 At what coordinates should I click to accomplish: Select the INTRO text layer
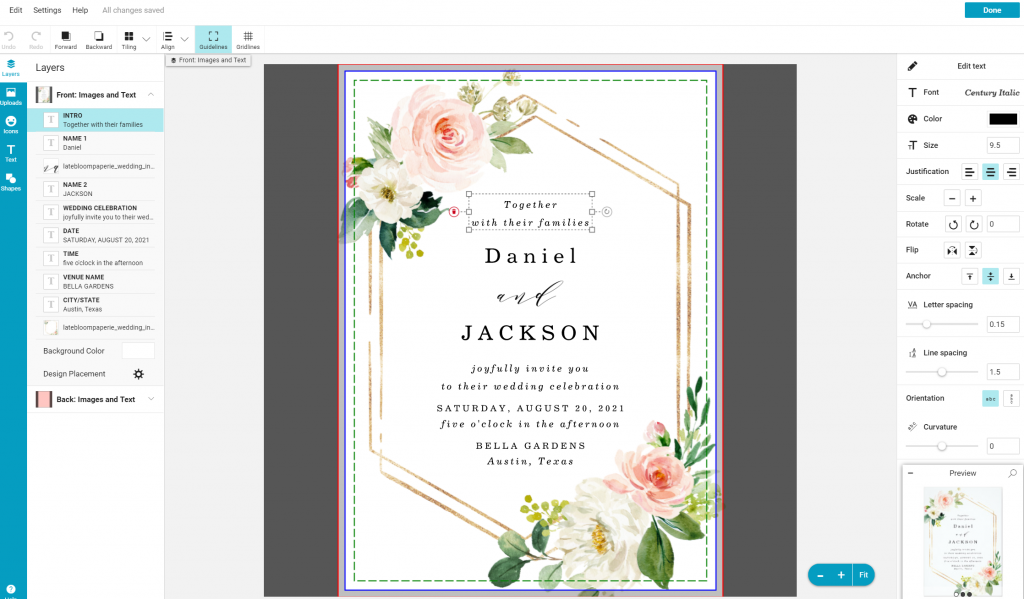95,120
